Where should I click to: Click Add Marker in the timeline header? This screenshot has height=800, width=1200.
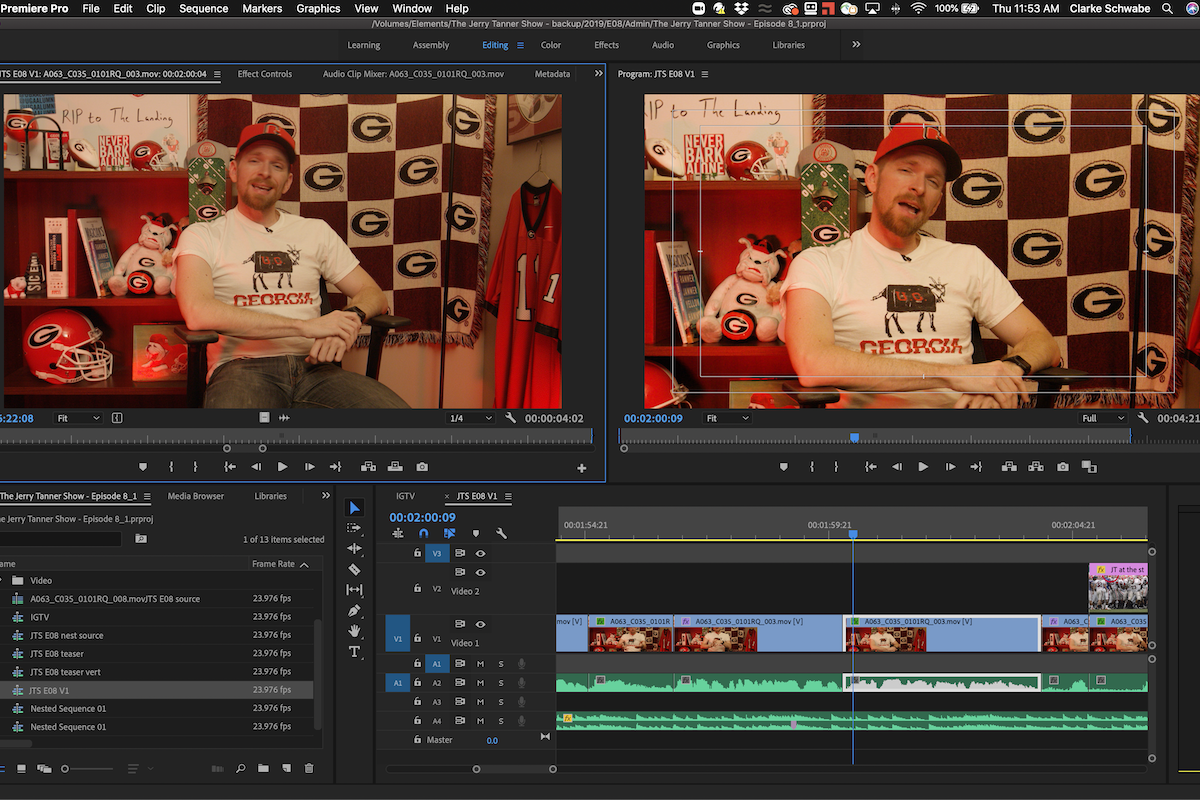point(476,534)
